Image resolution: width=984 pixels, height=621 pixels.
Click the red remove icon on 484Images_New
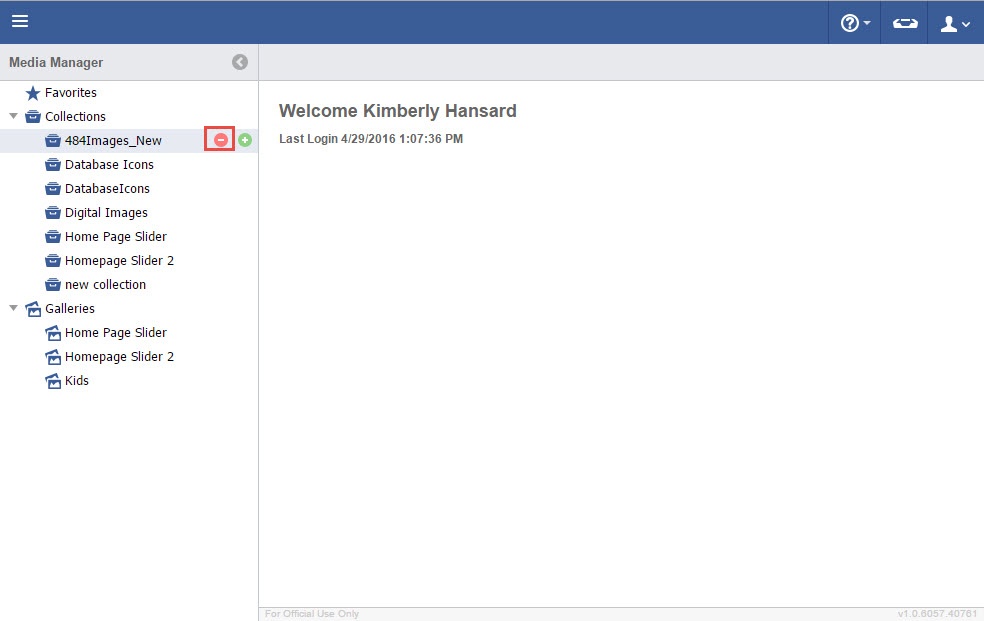[x=220, y=140]
